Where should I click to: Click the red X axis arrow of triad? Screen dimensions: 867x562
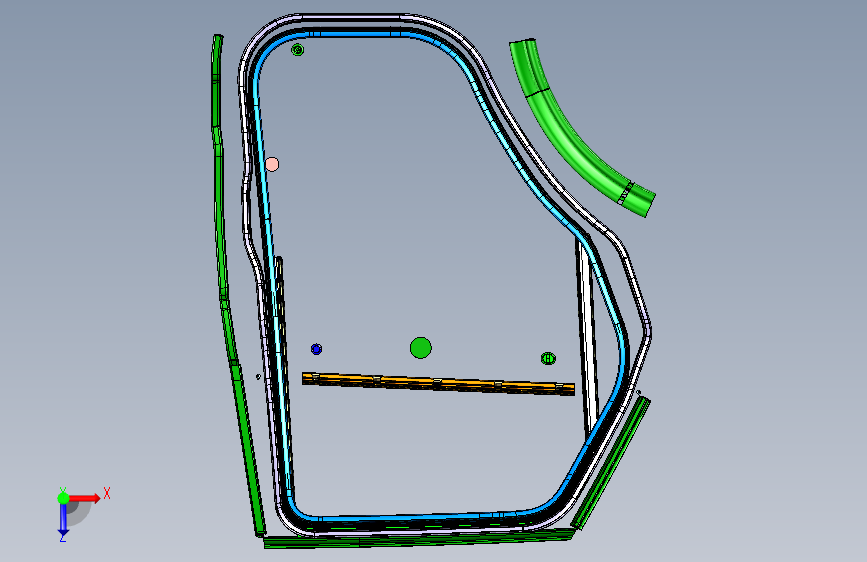click(x=84, y=498)
